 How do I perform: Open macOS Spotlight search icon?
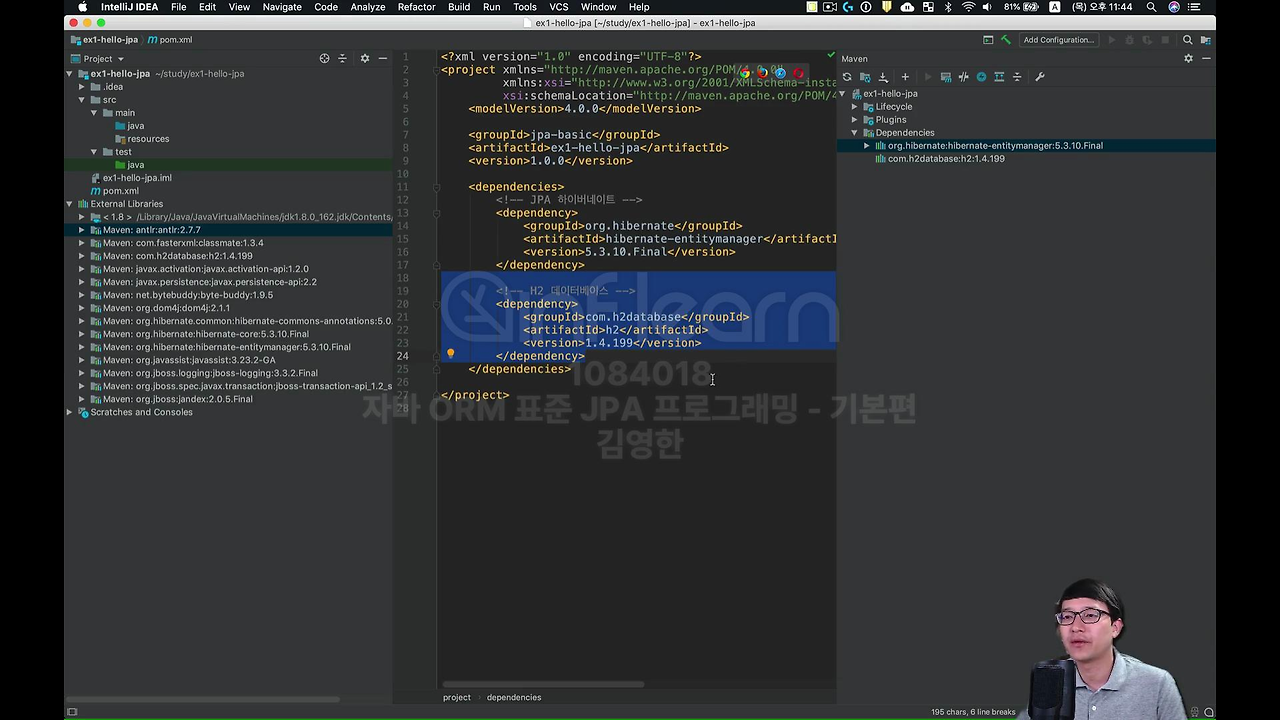(x=1151, y=7)
